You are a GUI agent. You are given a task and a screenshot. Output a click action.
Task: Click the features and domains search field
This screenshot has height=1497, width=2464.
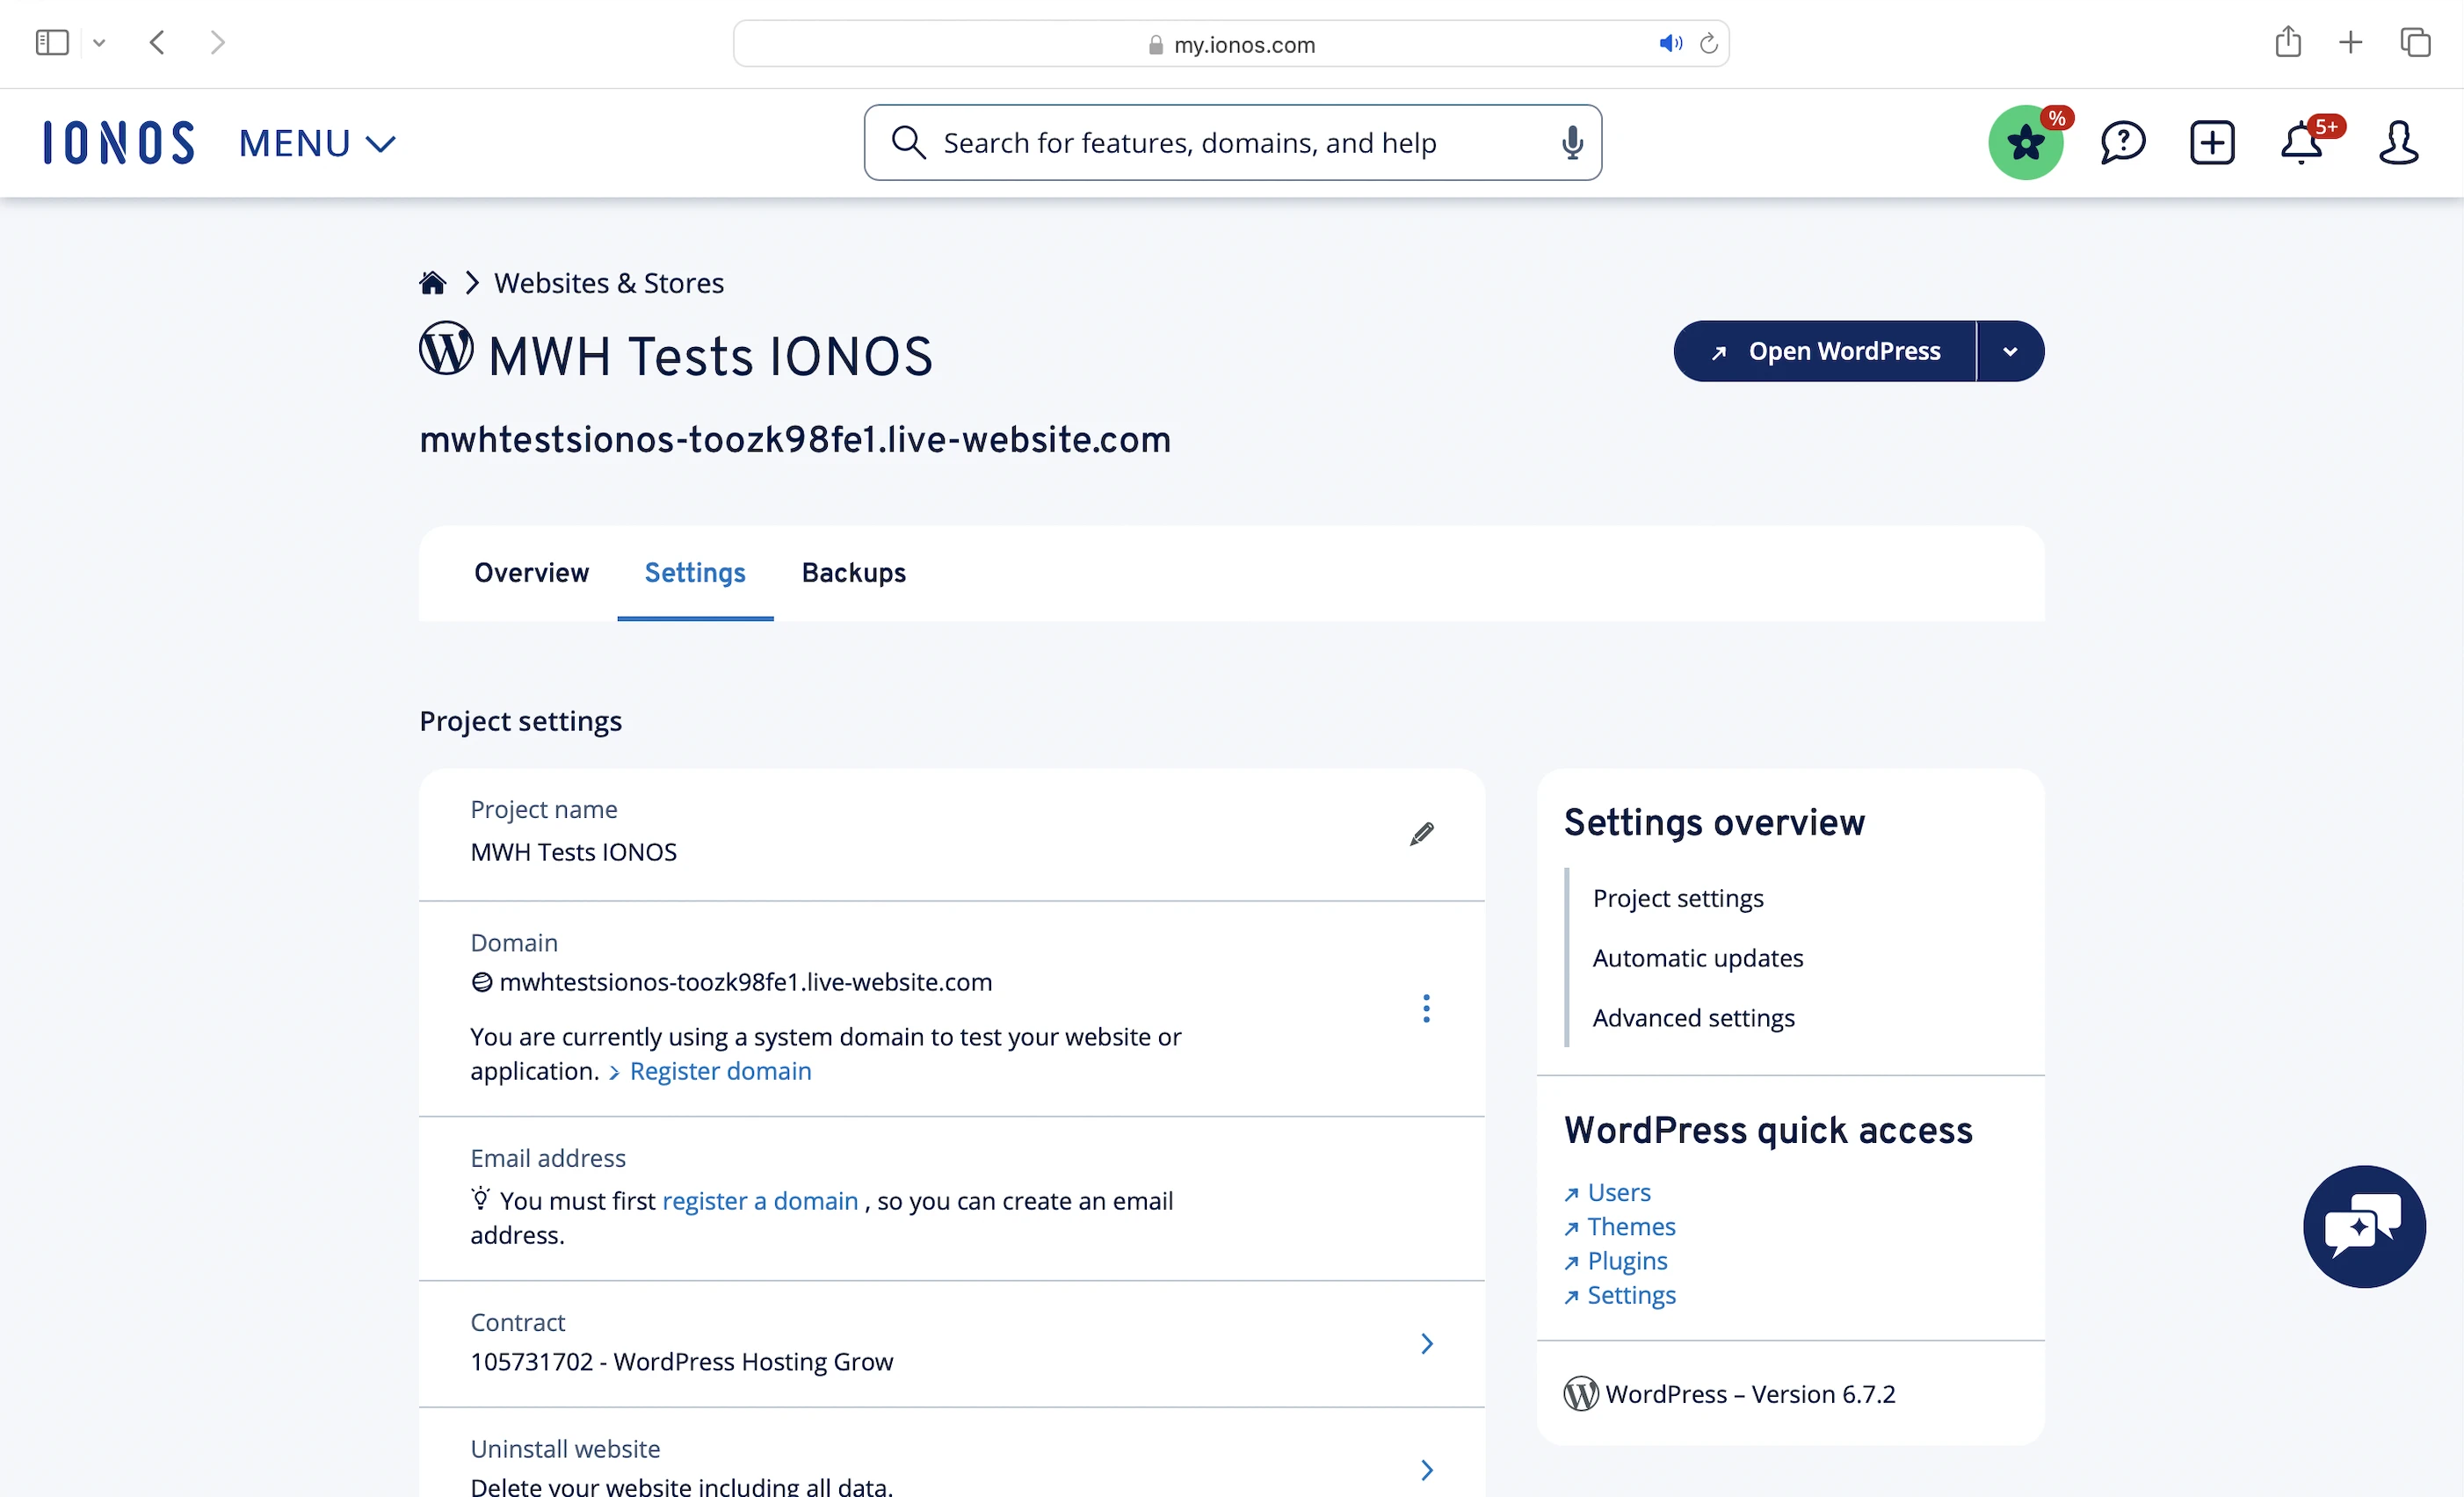(1230, 143)
